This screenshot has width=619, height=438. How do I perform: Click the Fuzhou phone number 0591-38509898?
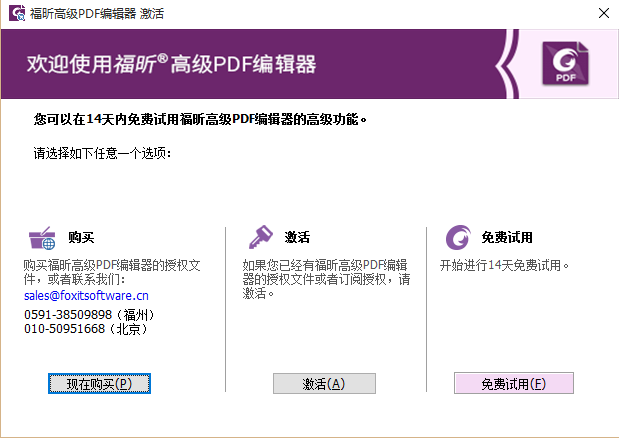88,314
